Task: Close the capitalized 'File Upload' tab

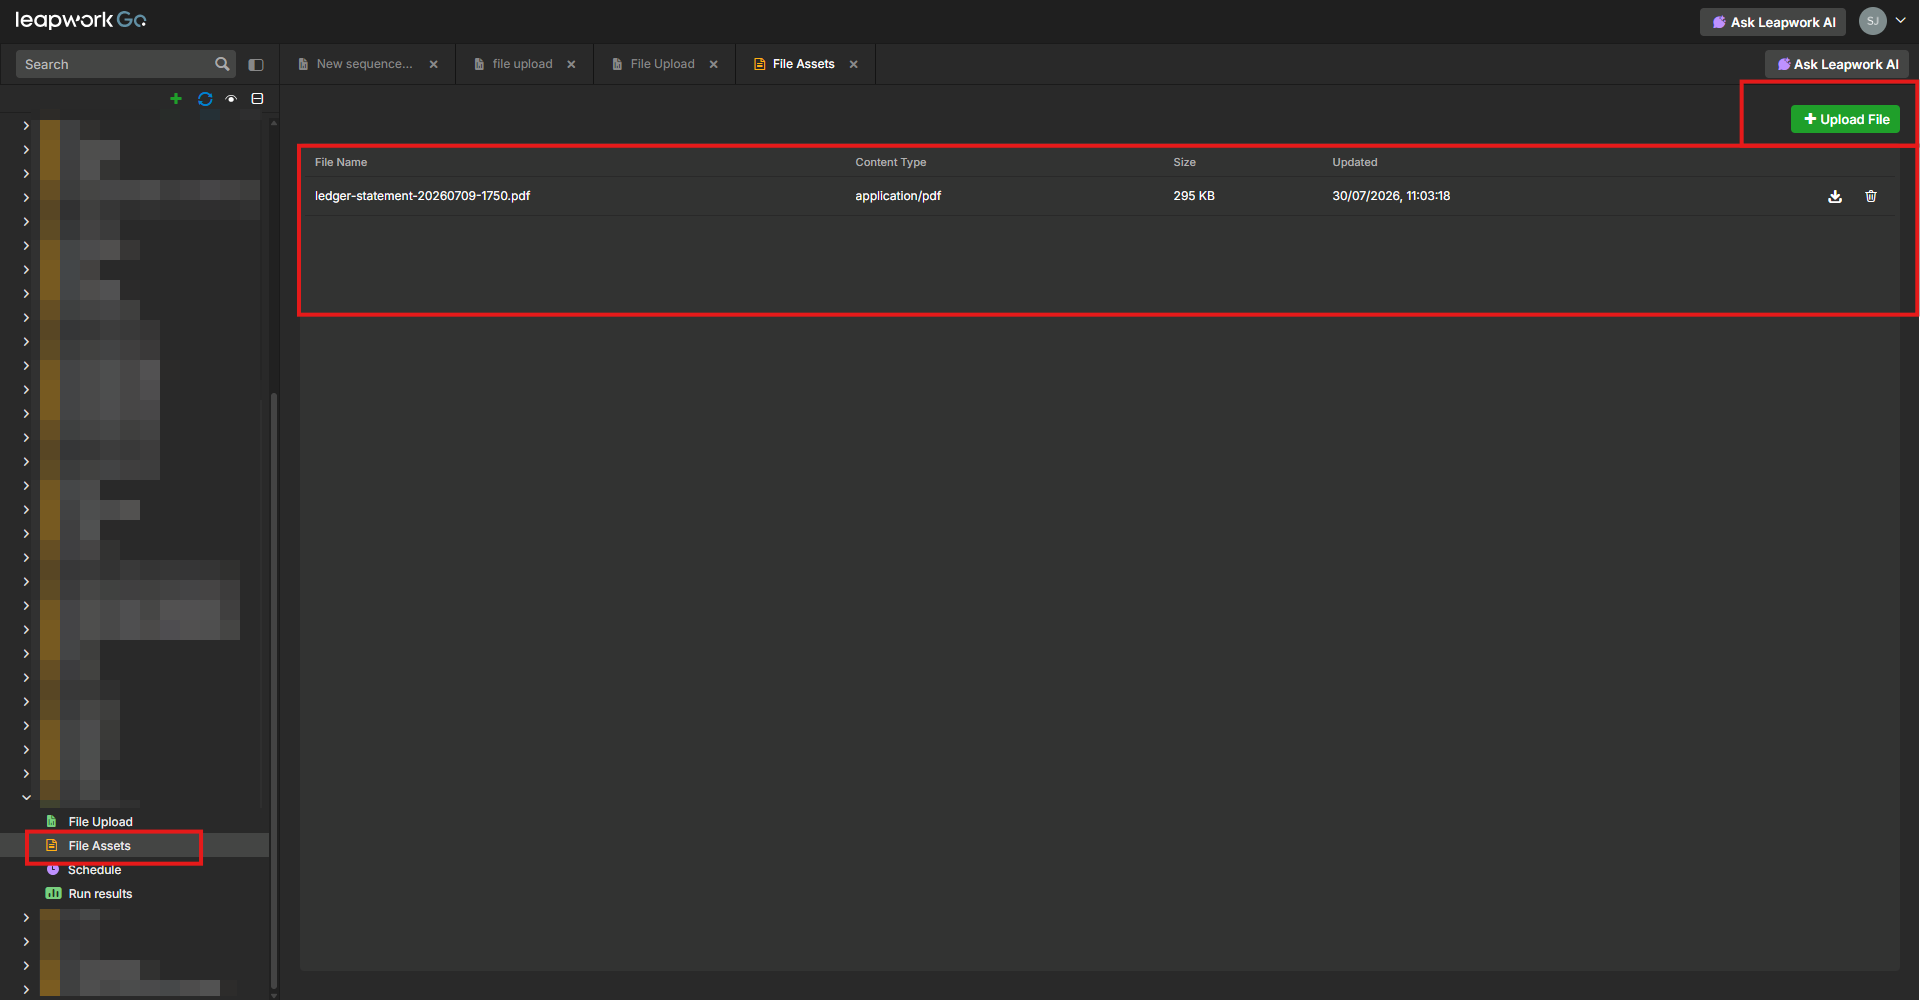Action: (714, 64)
